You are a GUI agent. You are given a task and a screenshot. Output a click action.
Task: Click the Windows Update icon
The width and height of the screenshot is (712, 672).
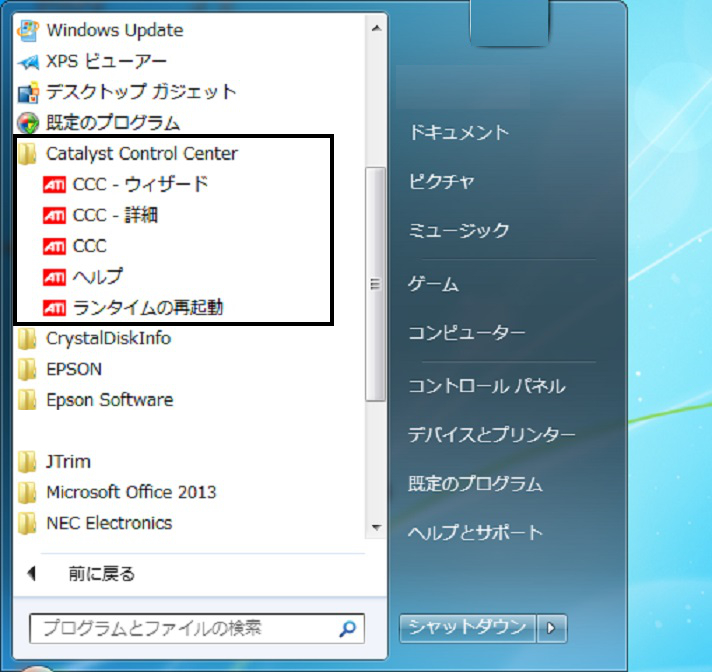[28, 30]
